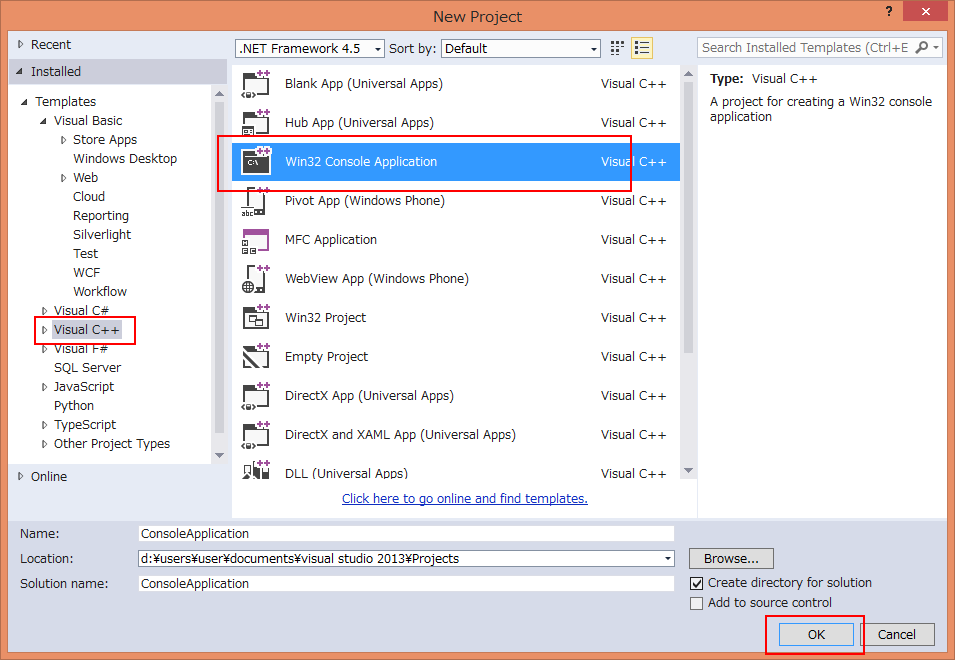Expand the Recent section
Image resolution: width=955 pixels, height=660 pixels.
(x=21, y=44)
